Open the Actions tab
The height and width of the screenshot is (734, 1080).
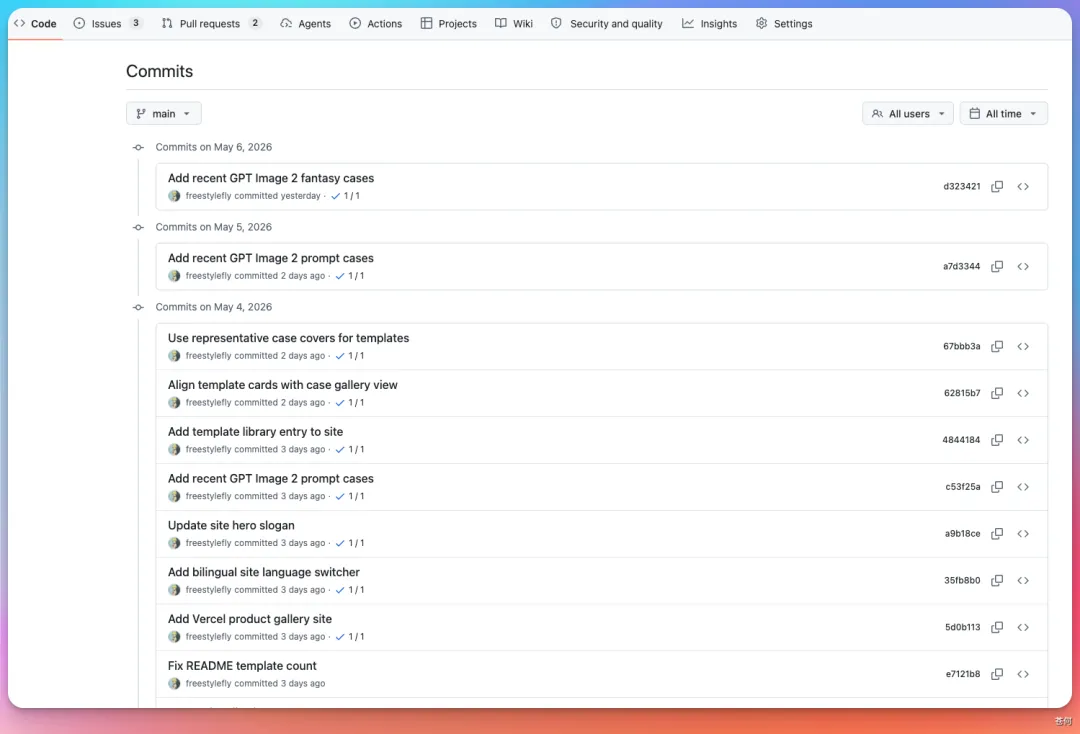pyautogui.click(x=375, y=23)
